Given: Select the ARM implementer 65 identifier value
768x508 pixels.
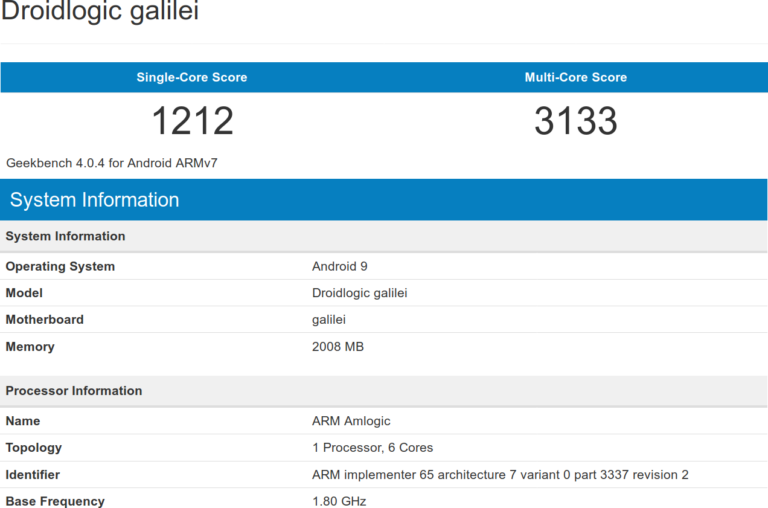Looking at the screenshot, I should click(x=500, y=475).
